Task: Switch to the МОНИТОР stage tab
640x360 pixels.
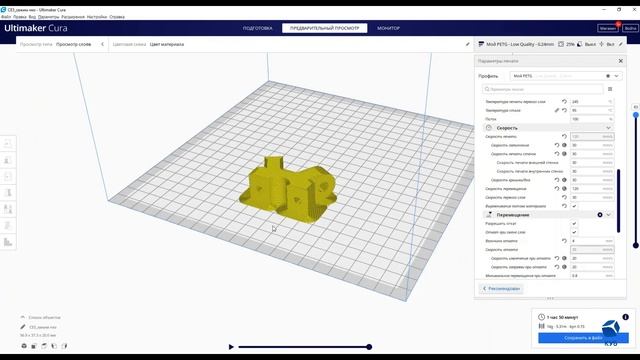Action: pos(388,28)
